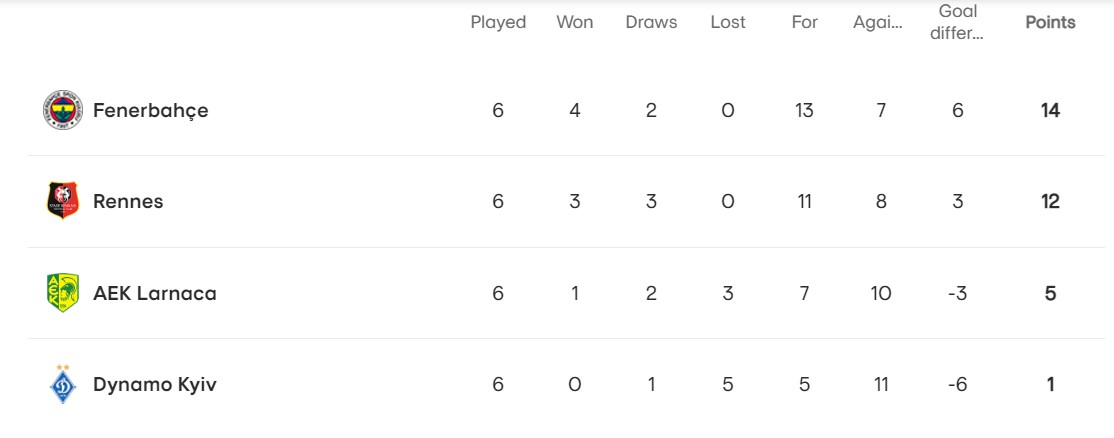The height and width of the screenshot is (438, 1114).
Task: Select the Draws column header
Action: 651,23
